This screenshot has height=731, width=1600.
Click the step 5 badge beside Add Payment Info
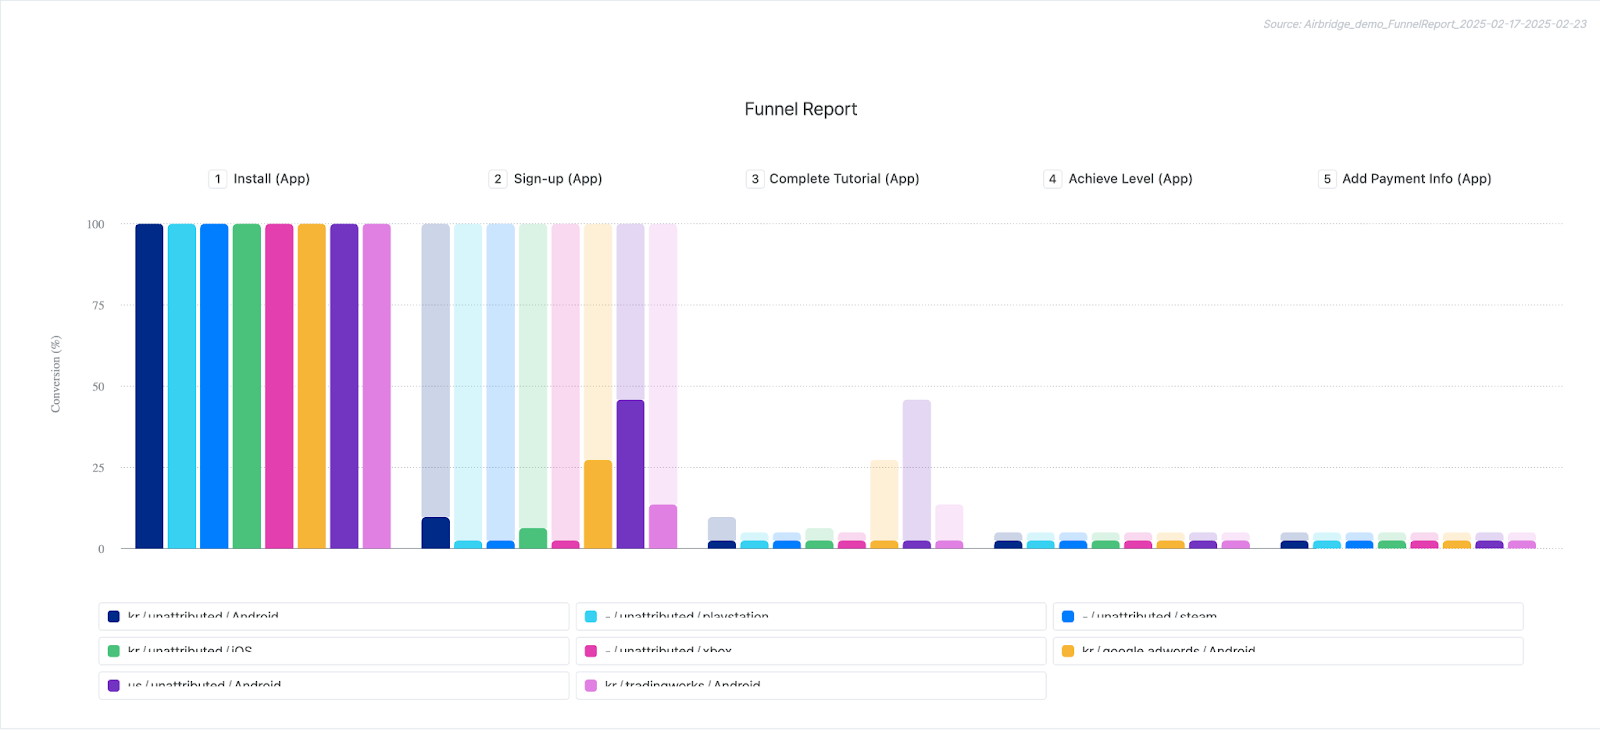pyautogui.click(x=1327, y=179)
